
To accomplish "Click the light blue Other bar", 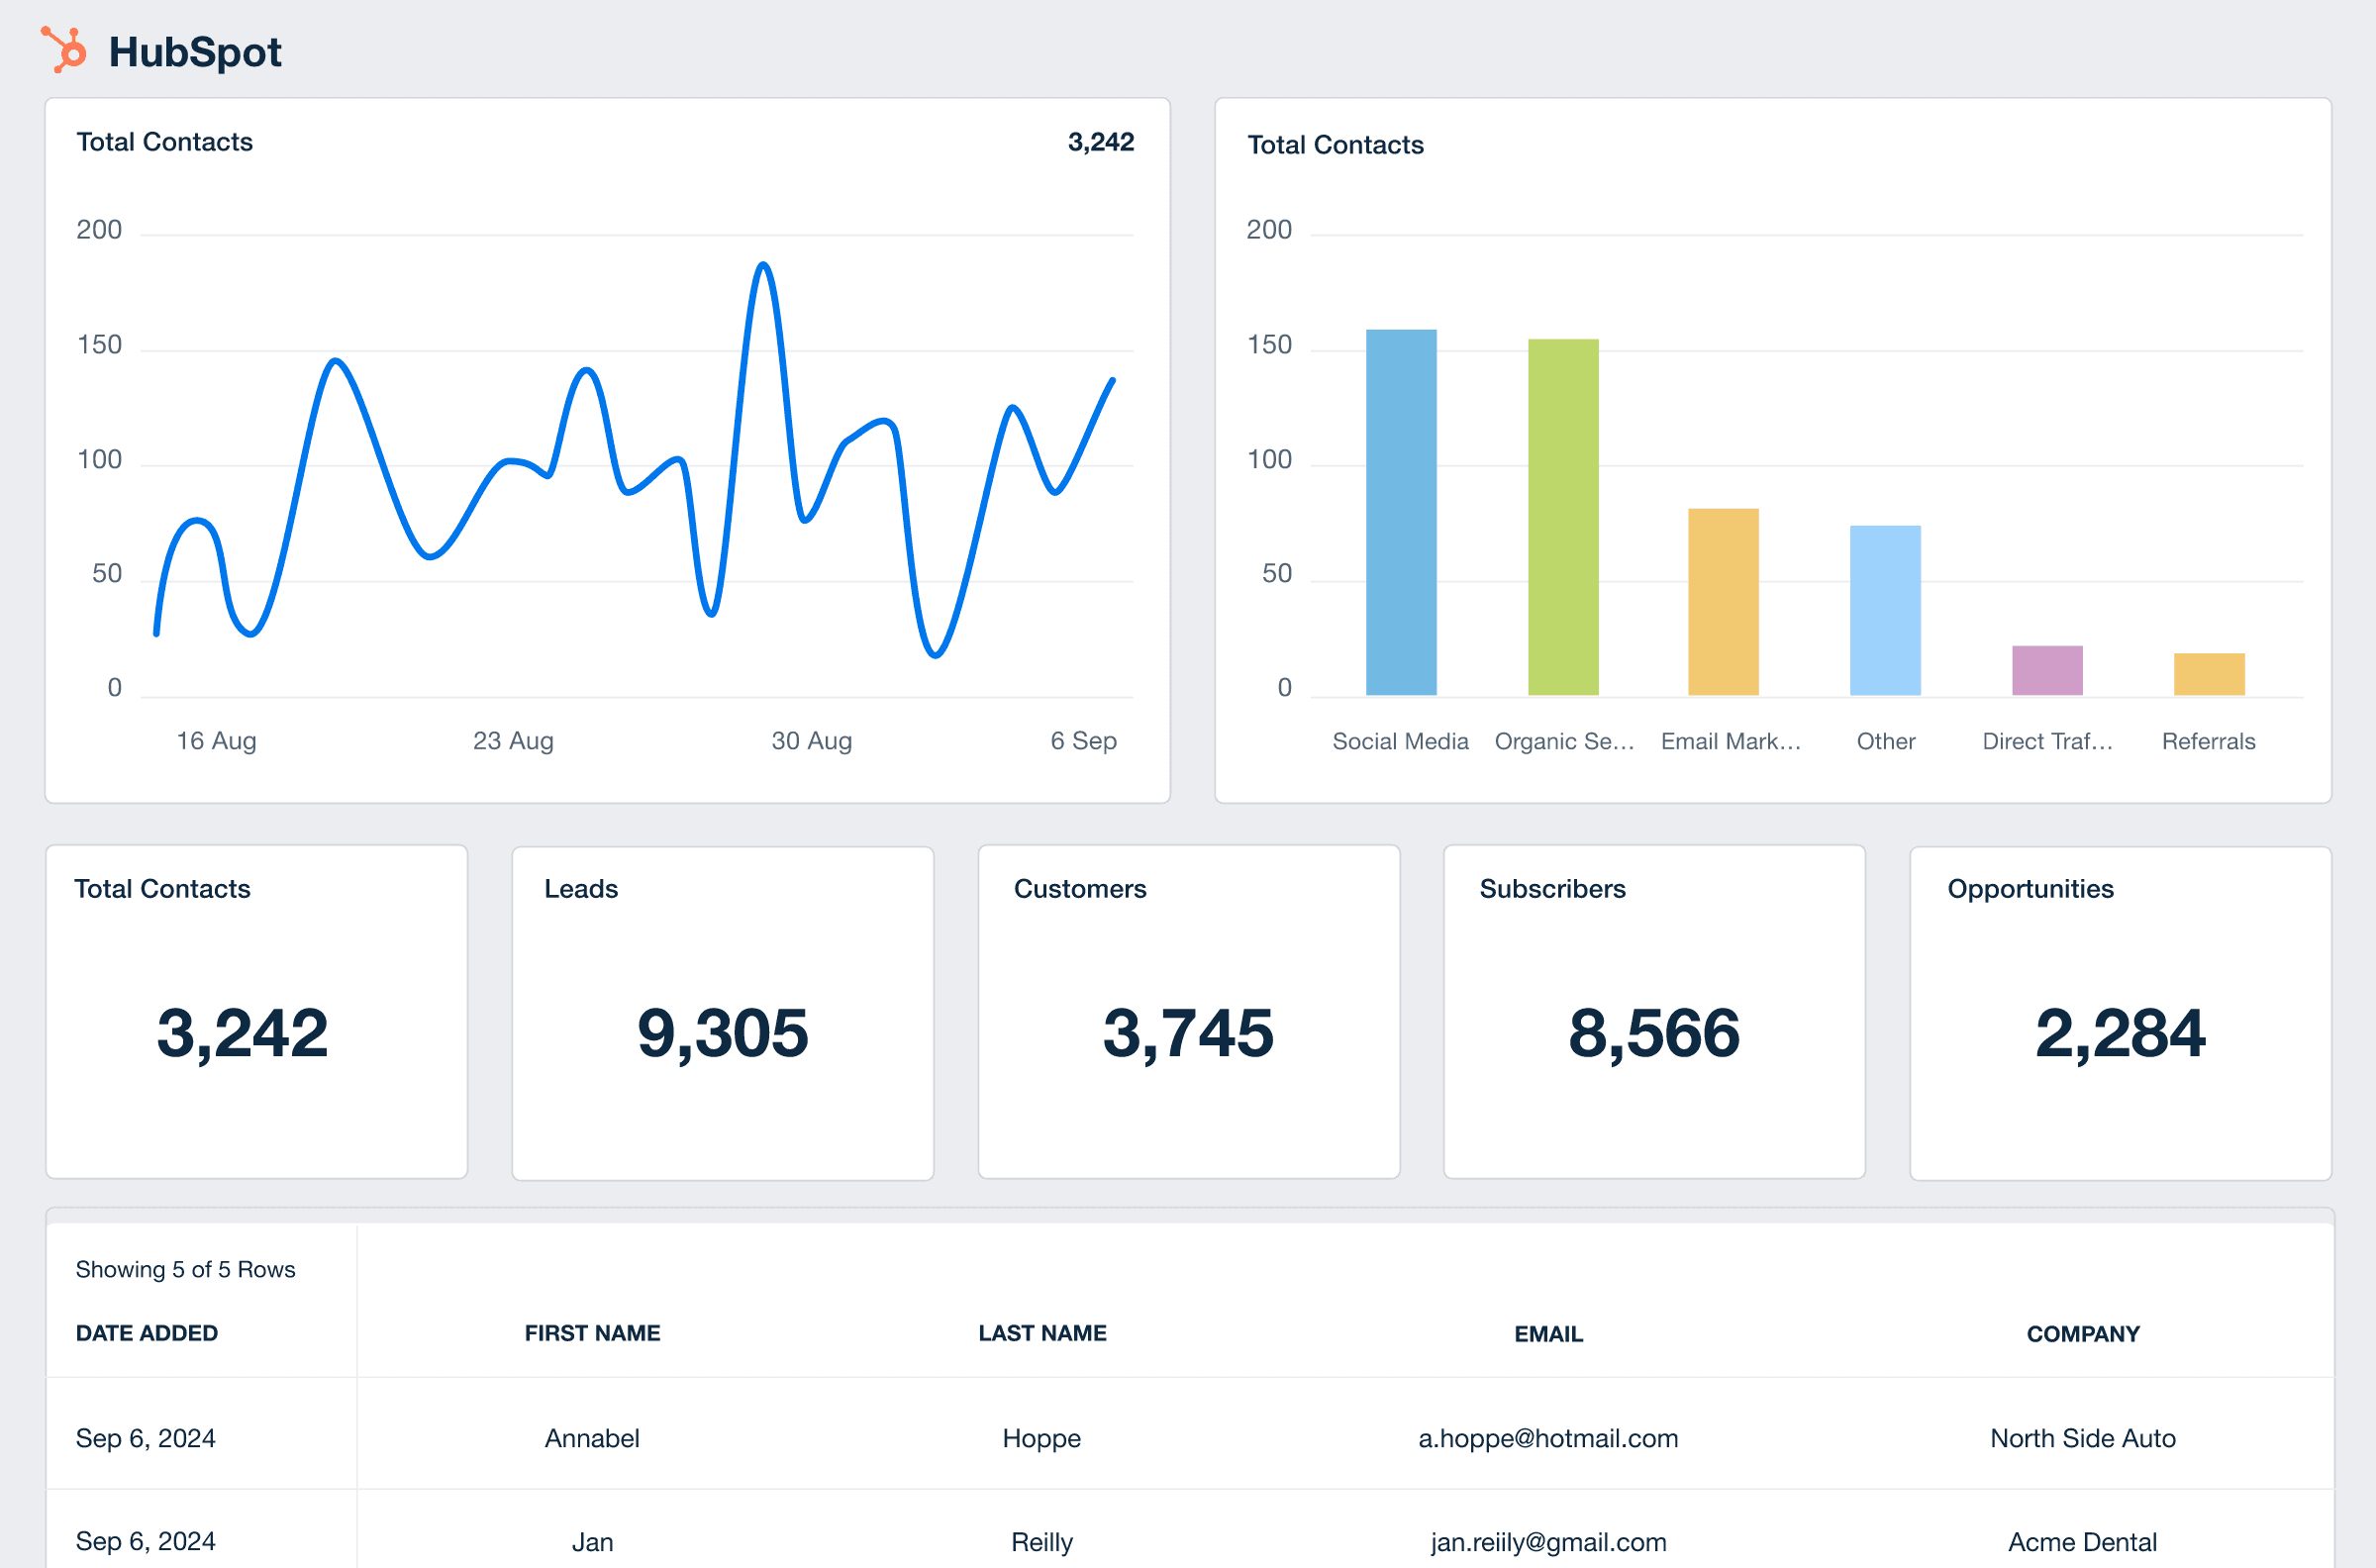I will coord(1885,610).
